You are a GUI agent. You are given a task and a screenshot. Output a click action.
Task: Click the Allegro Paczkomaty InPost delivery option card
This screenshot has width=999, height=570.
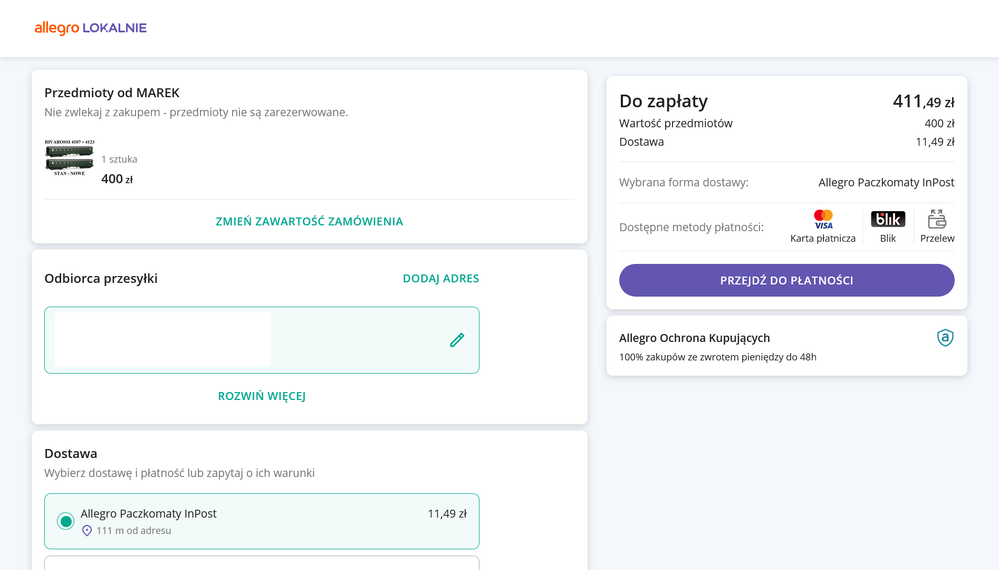coord(262,521)
